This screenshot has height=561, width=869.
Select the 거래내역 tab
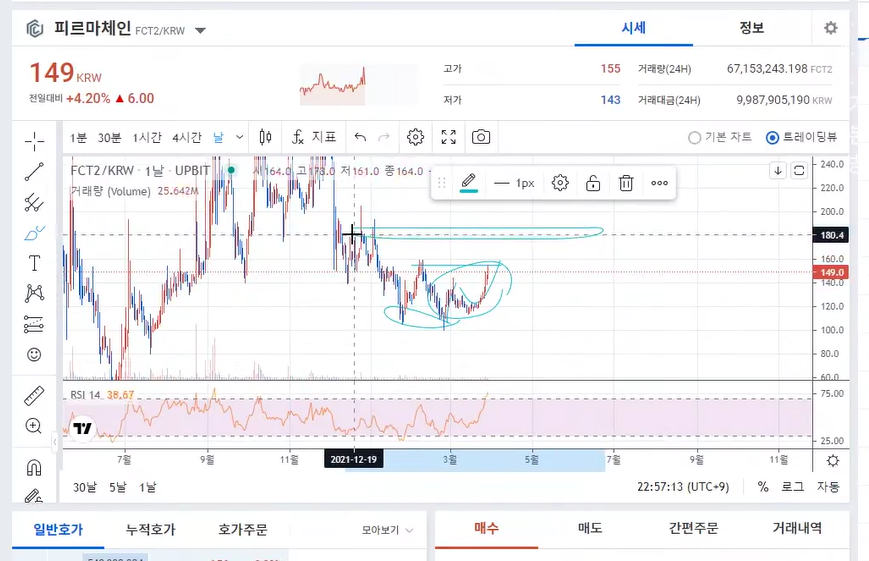pyautogui.click(x=797, y=528)
